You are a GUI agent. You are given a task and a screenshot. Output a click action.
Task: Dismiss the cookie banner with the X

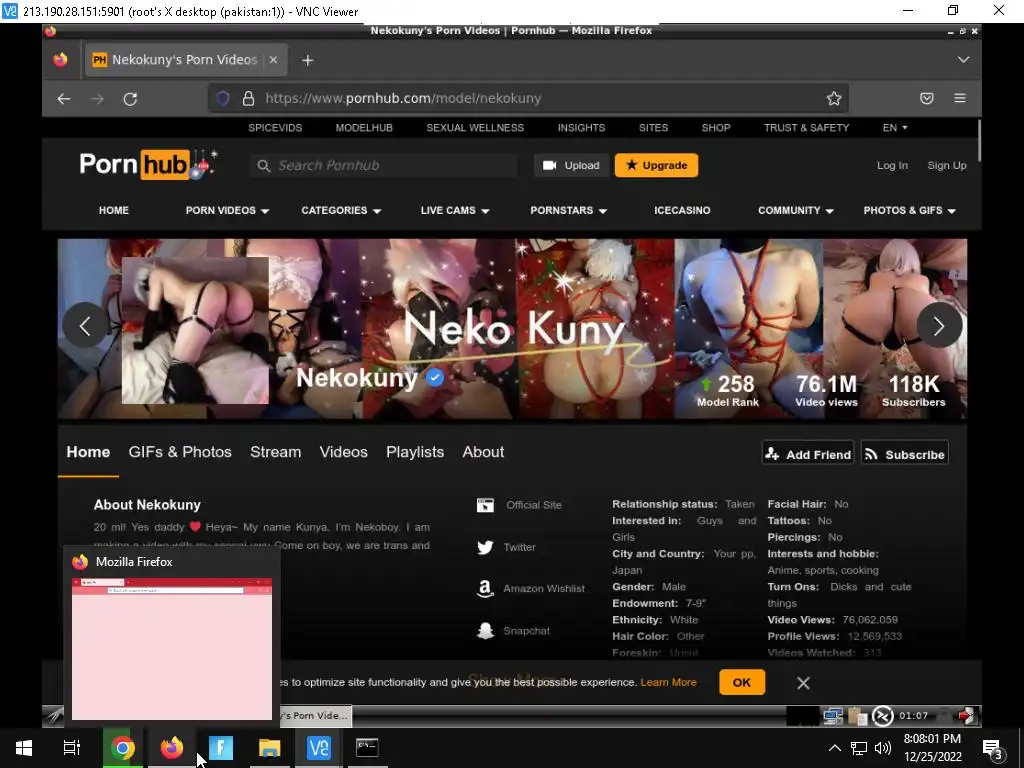tap(803, 682)
